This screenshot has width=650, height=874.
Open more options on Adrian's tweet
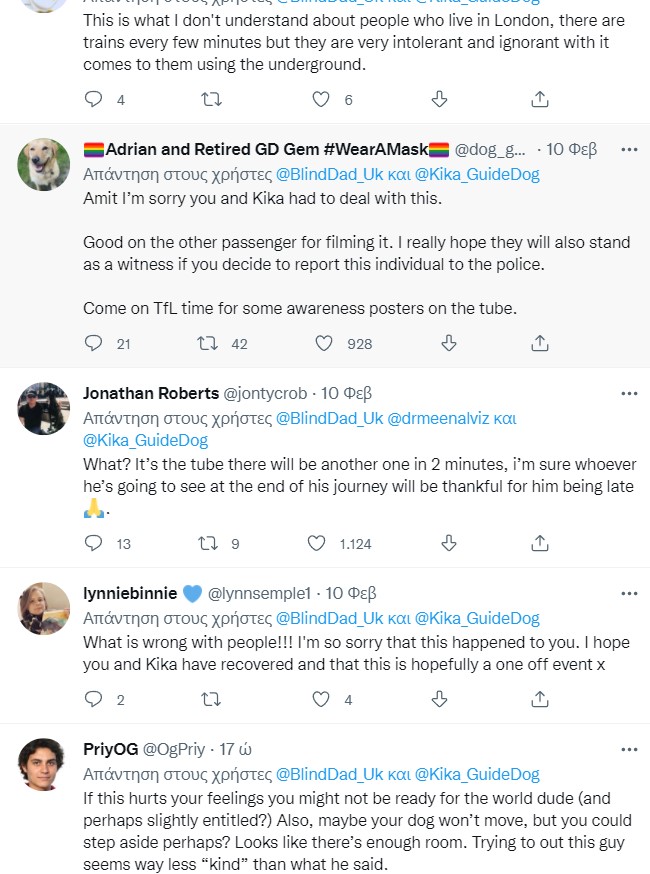629,149
